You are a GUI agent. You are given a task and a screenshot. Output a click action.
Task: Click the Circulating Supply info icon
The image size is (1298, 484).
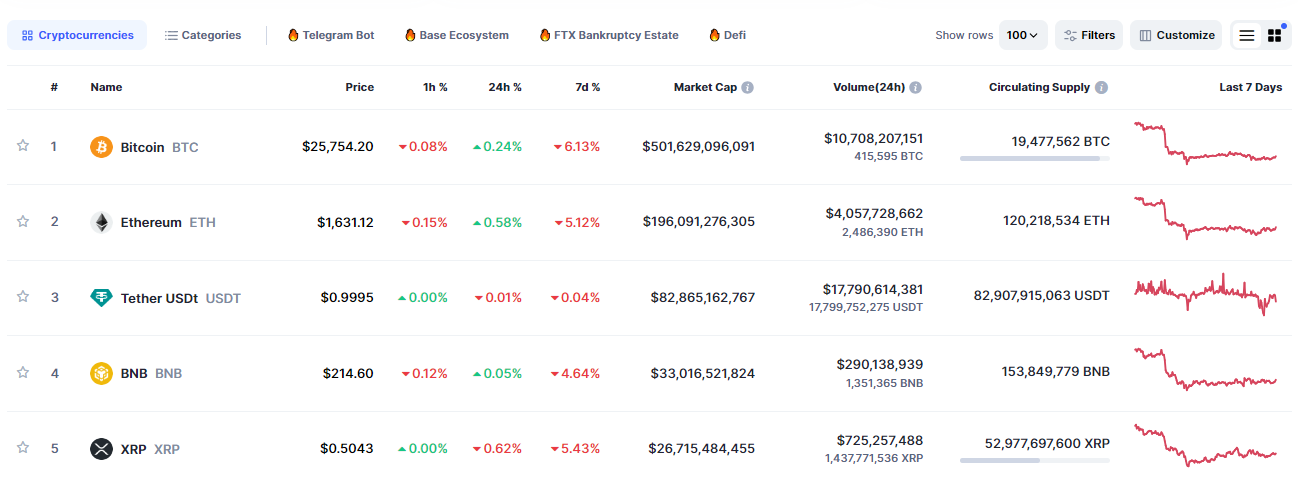coord(1101,88)
